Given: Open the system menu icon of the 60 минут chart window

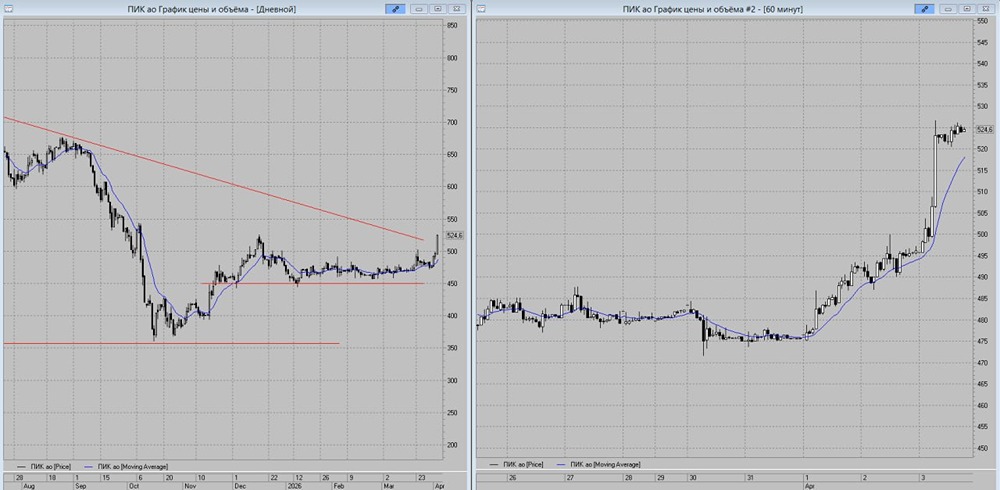Looking at the screenshot, I should tap(480, 9).
